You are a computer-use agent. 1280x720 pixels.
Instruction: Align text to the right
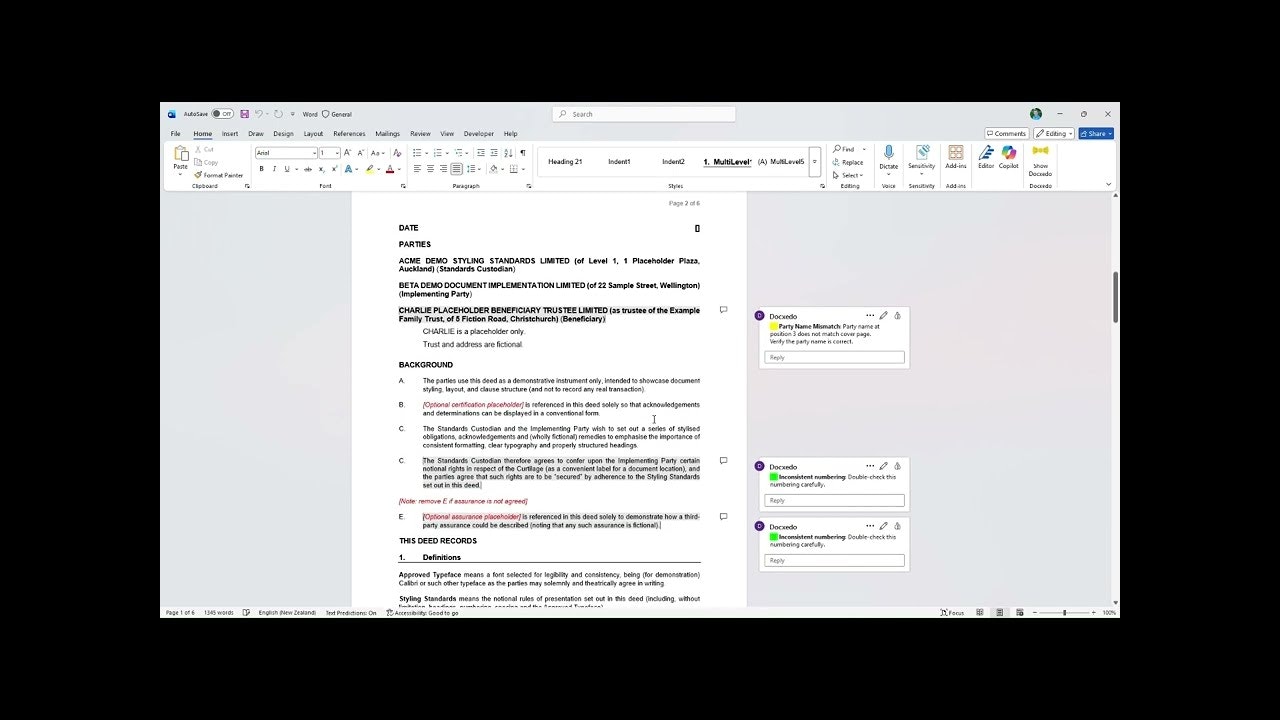pos(443,169)
